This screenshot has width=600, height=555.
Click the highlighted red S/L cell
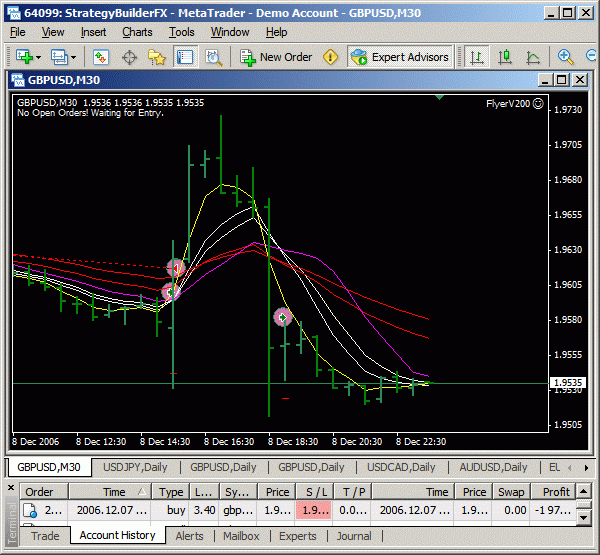[314, 510]
